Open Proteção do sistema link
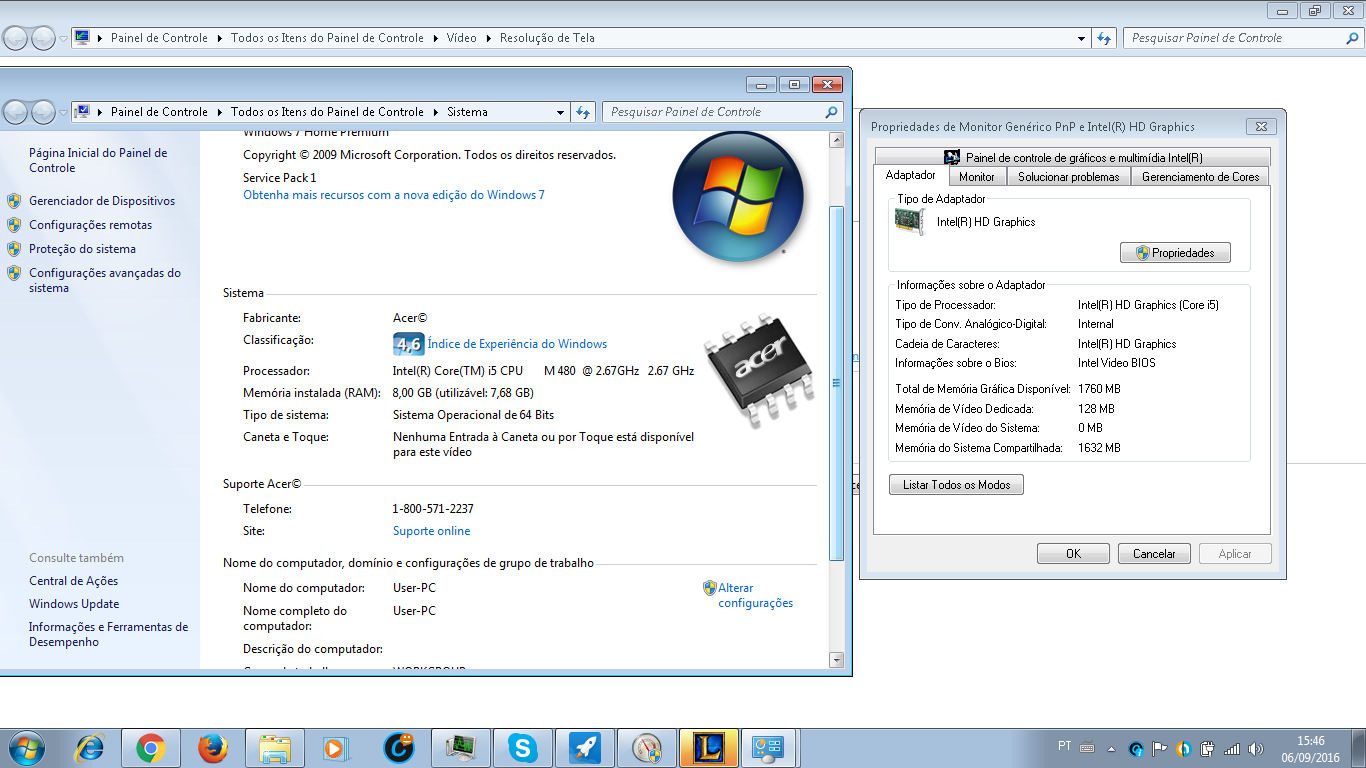This screenshot has height=768, width=1366. 82,249
